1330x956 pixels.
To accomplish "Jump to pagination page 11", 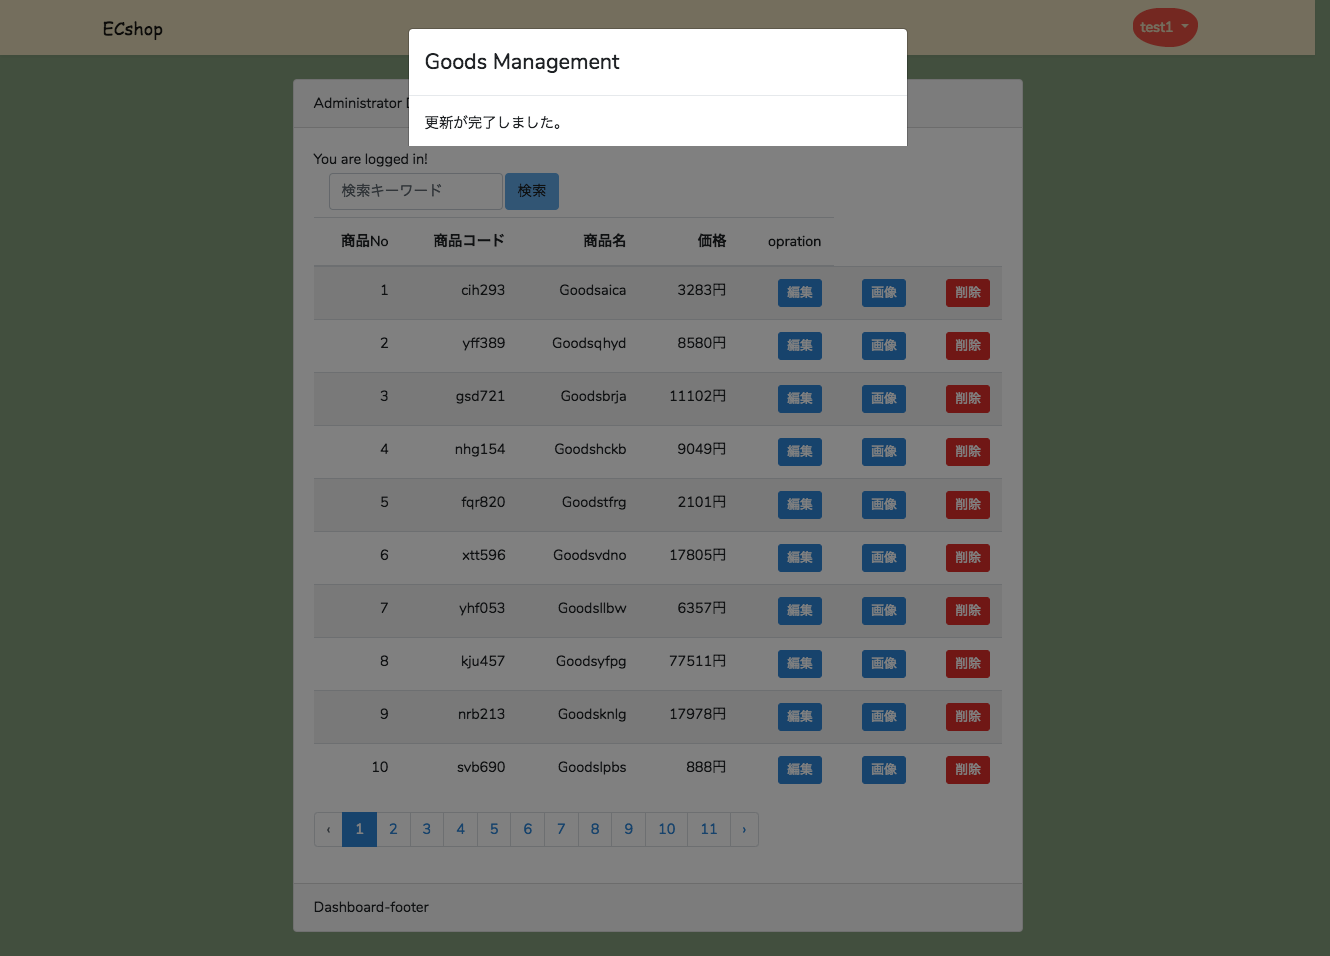I will (x=709, y=829).
